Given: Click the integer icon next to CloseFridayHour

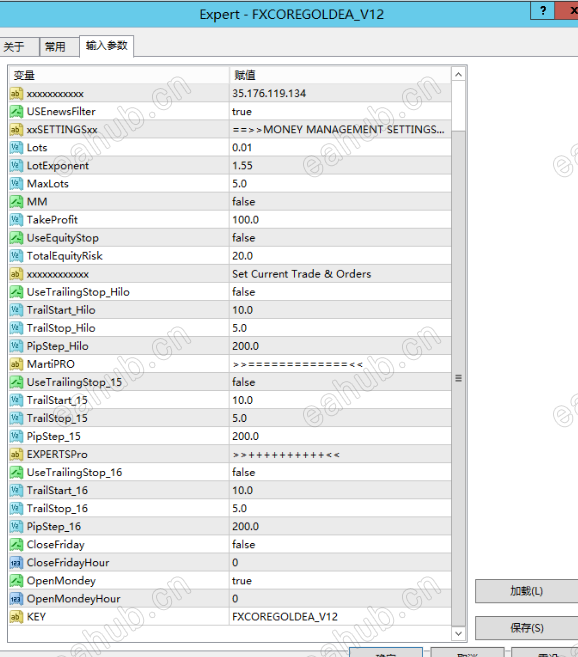Looking at the screenshot, I should pyautogui.click(x=16, y=562).
